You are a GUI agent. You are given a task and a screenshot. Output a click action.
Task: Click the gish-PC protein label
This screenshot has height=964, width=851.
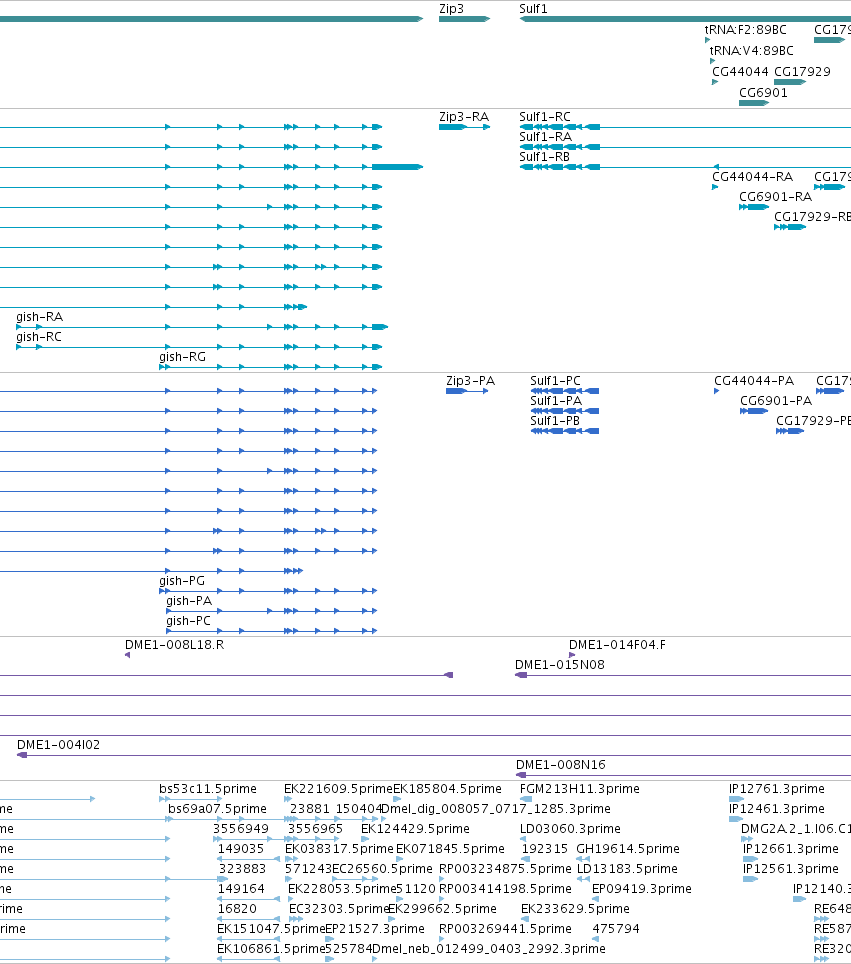click(x=188, y=621)
